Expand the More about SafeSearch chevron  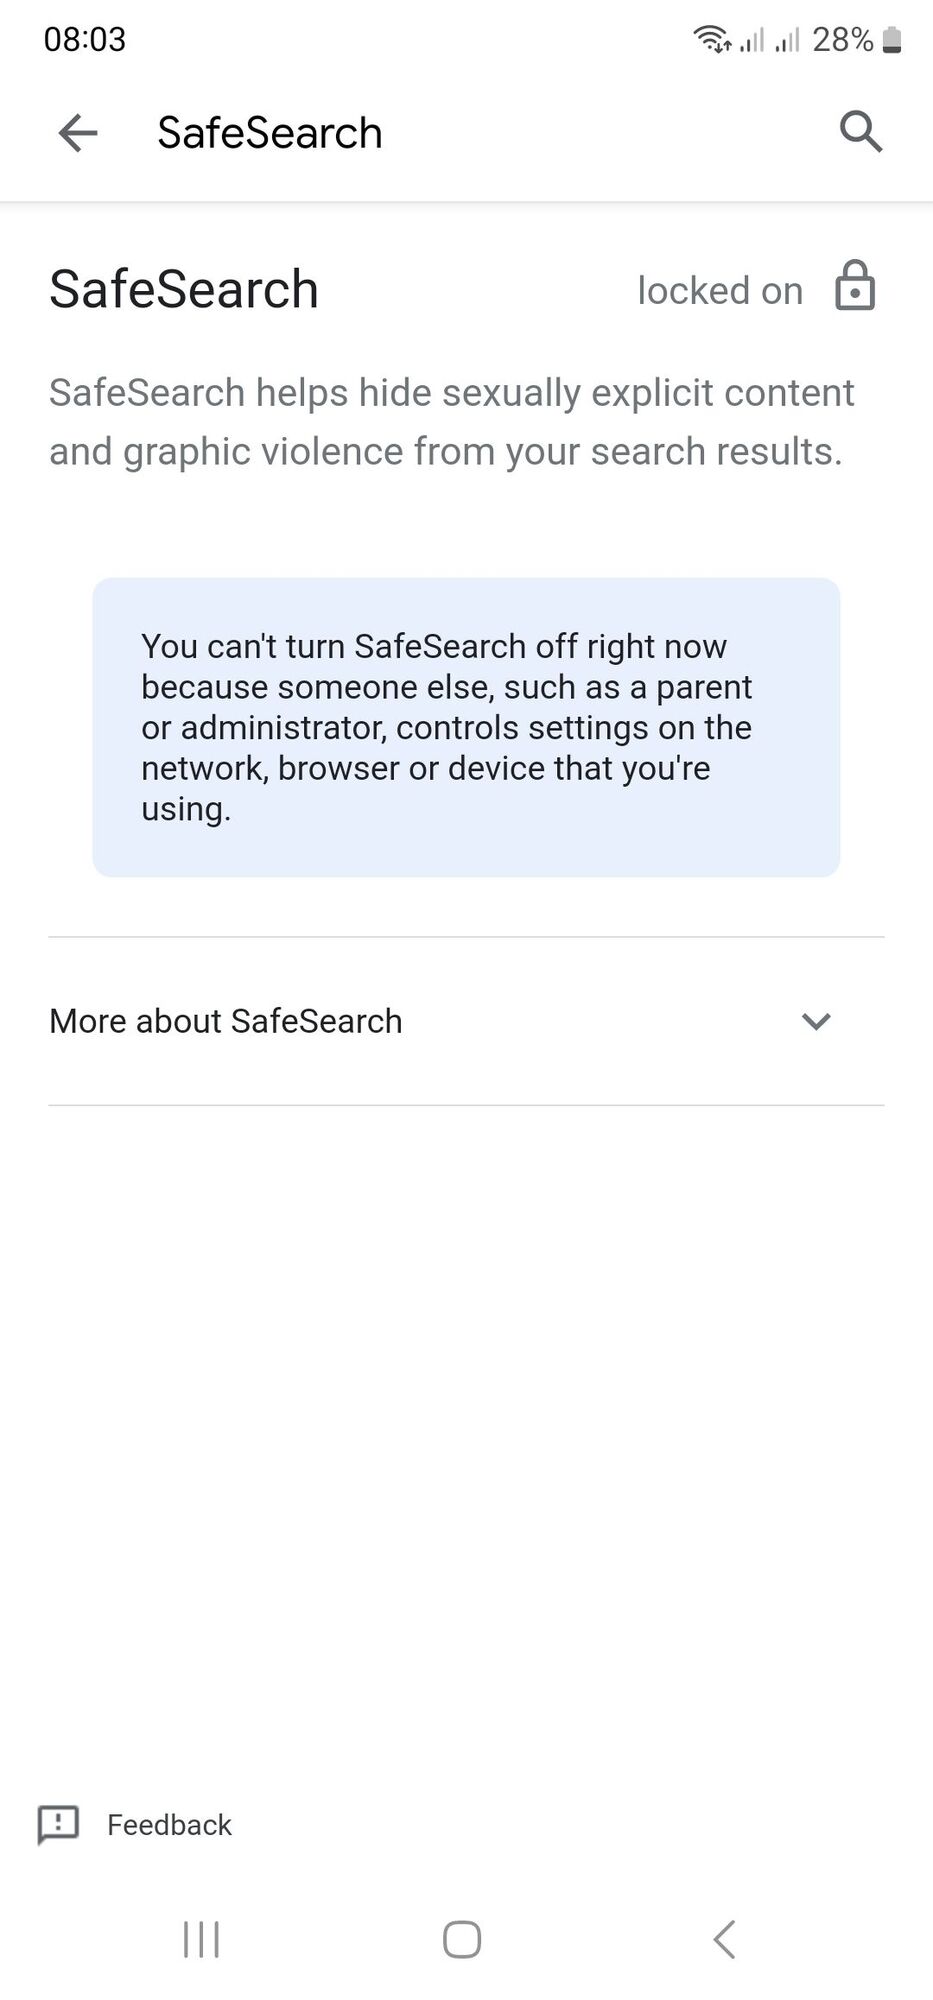point(816,1021)
